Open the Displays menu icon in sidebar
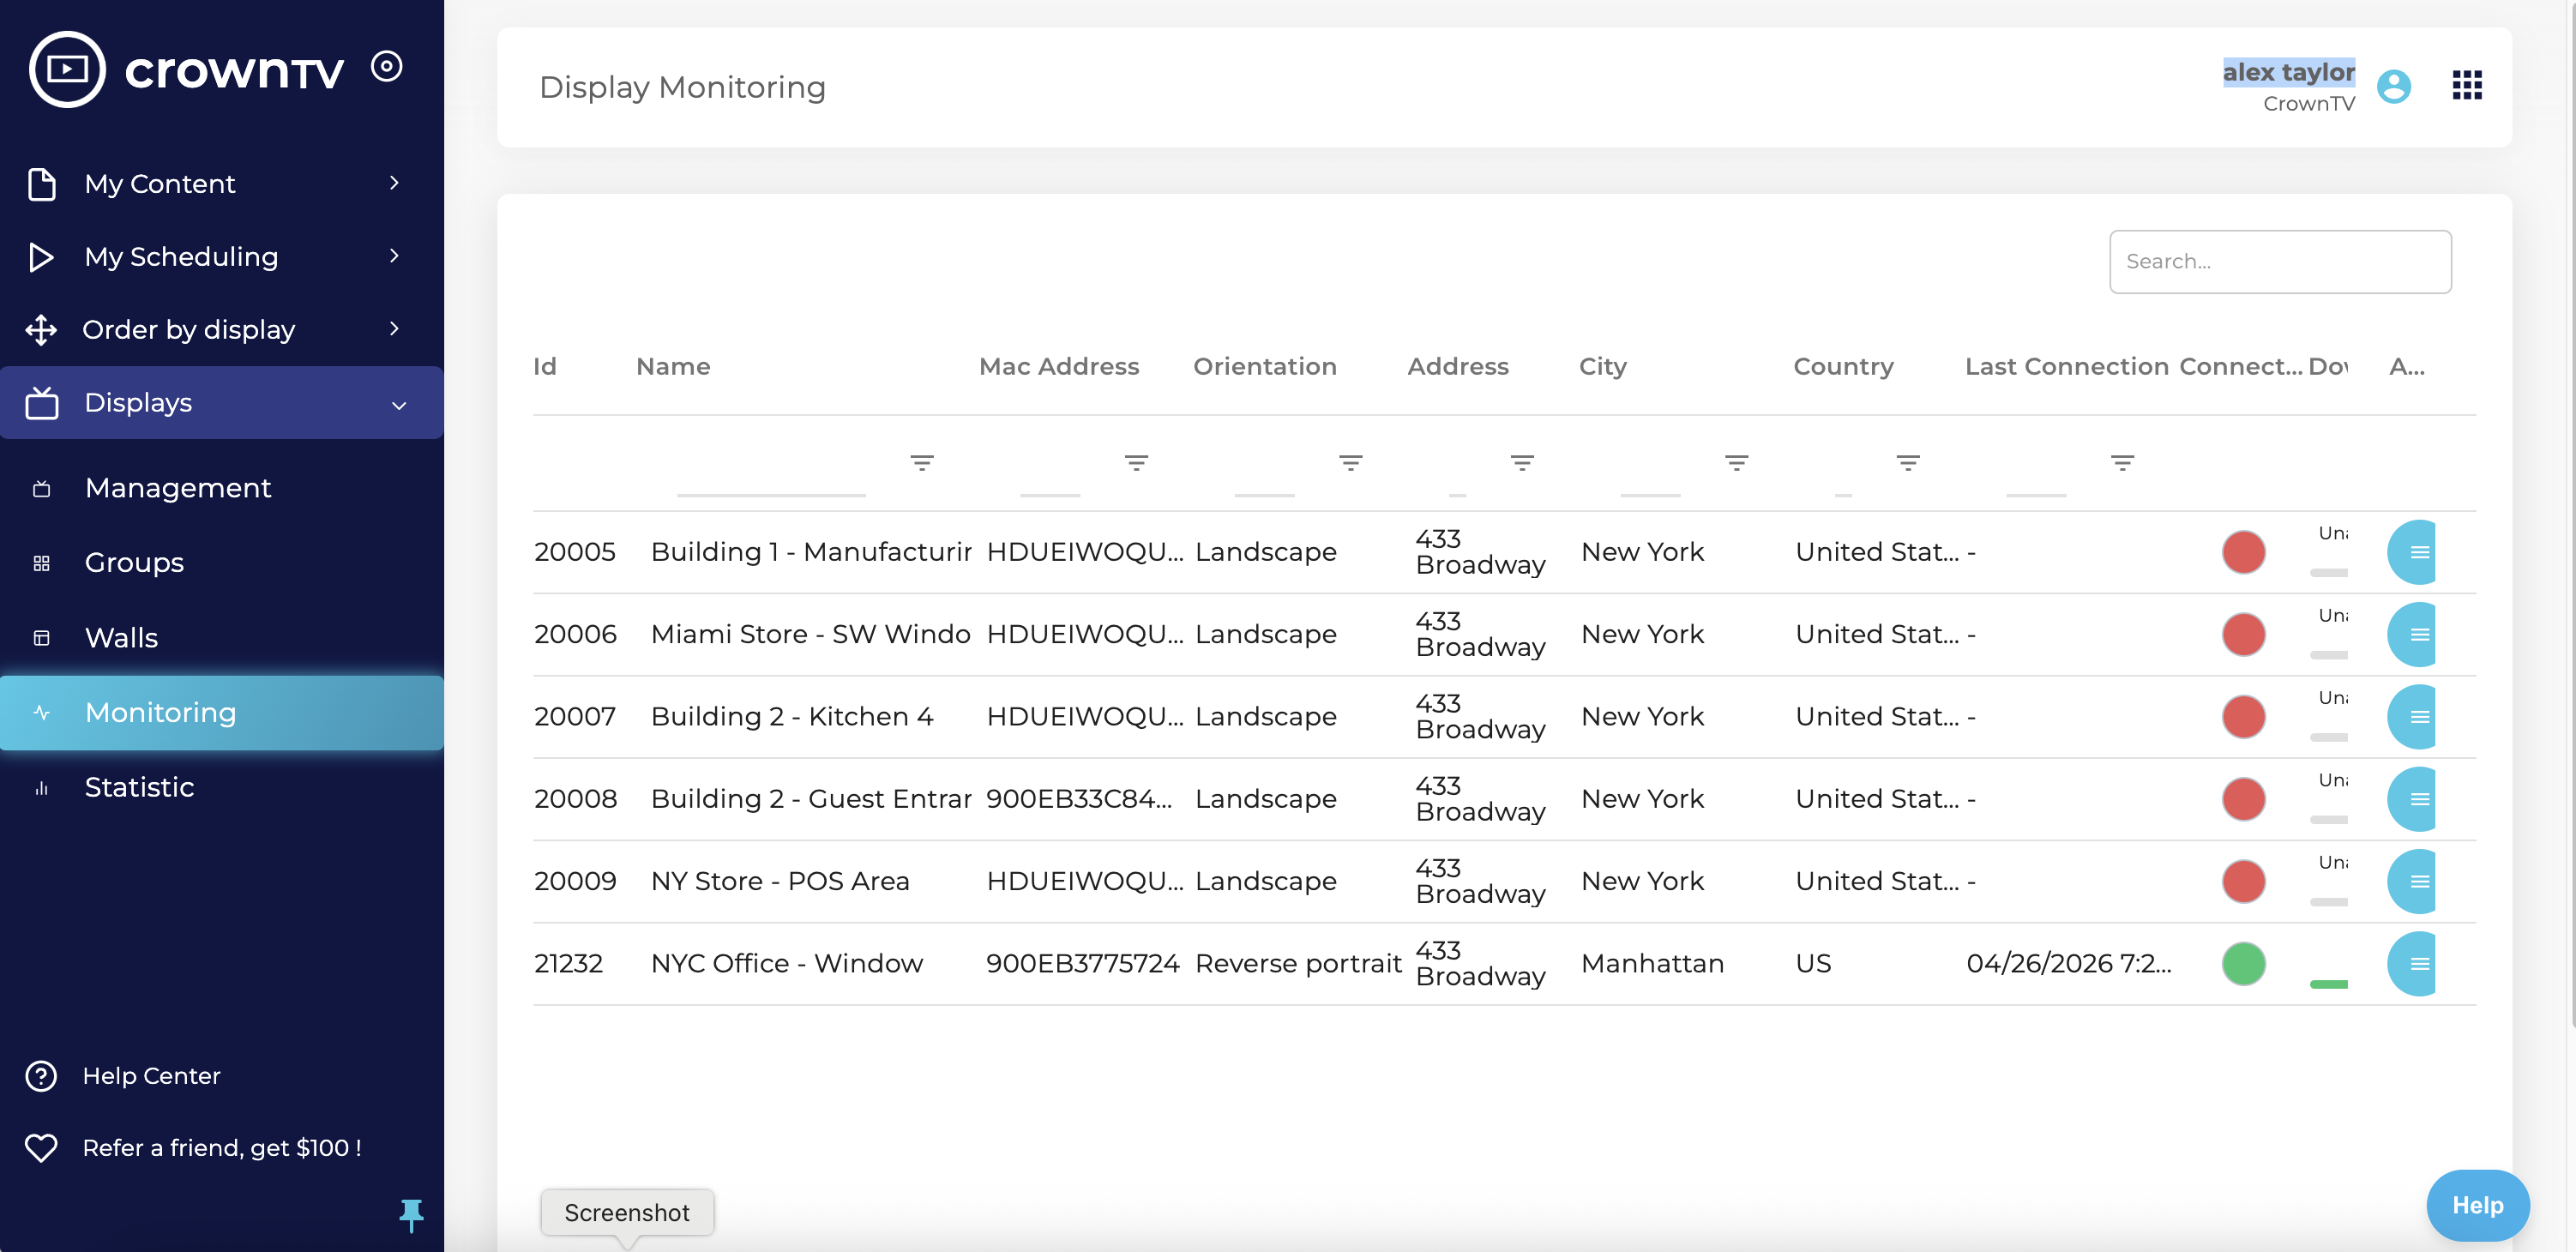 [x=42, y=403]
